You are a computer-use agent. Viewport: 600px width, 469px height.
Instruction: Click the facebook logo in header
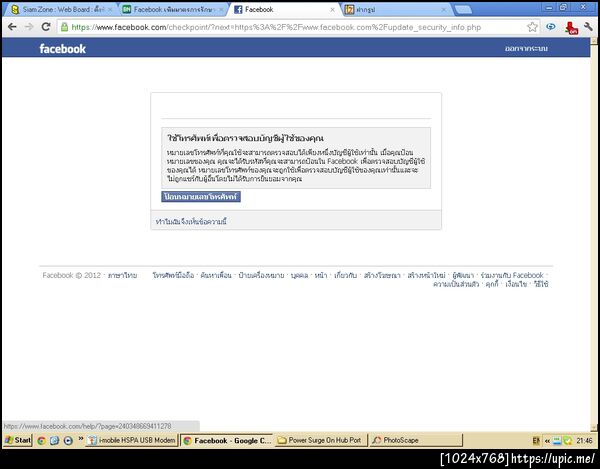pyautogui.click(x=62, y=49)
